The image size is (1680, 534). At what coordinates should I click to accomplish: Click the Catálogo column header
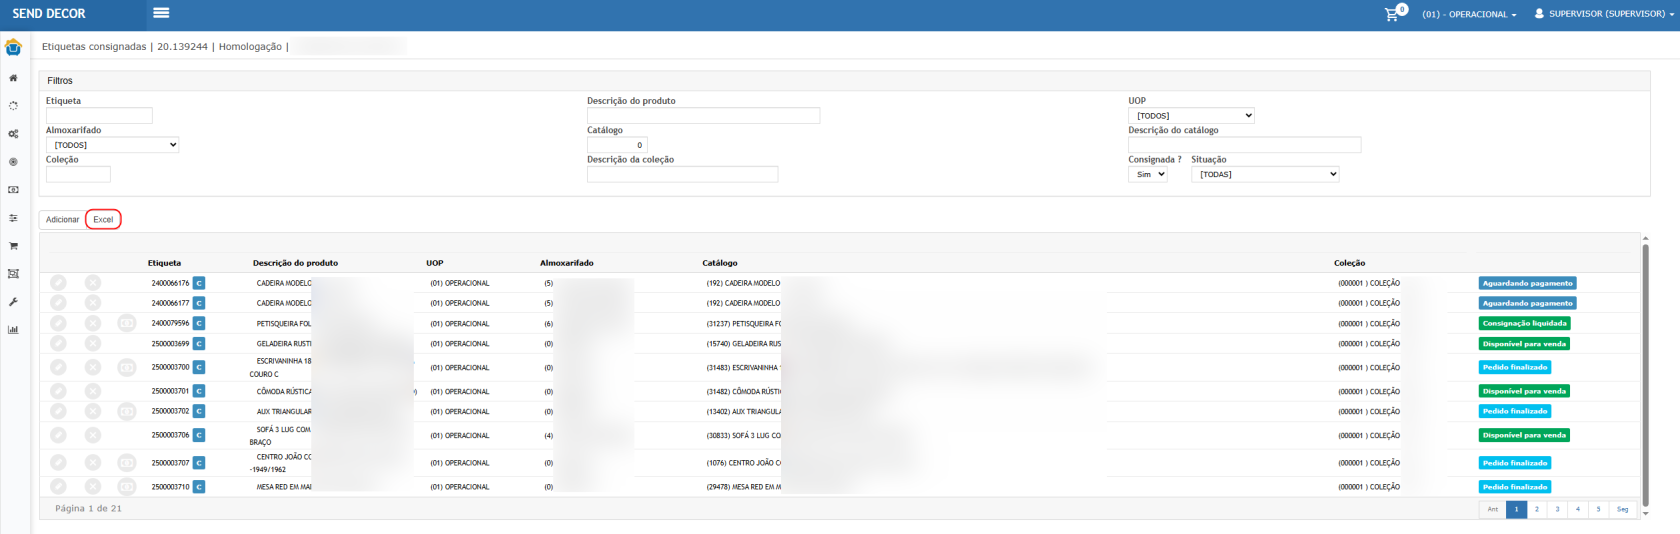720,263
